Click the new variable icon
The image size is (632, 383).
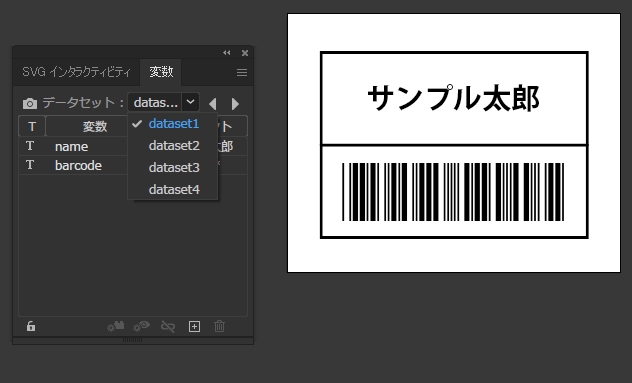(194, 327)
